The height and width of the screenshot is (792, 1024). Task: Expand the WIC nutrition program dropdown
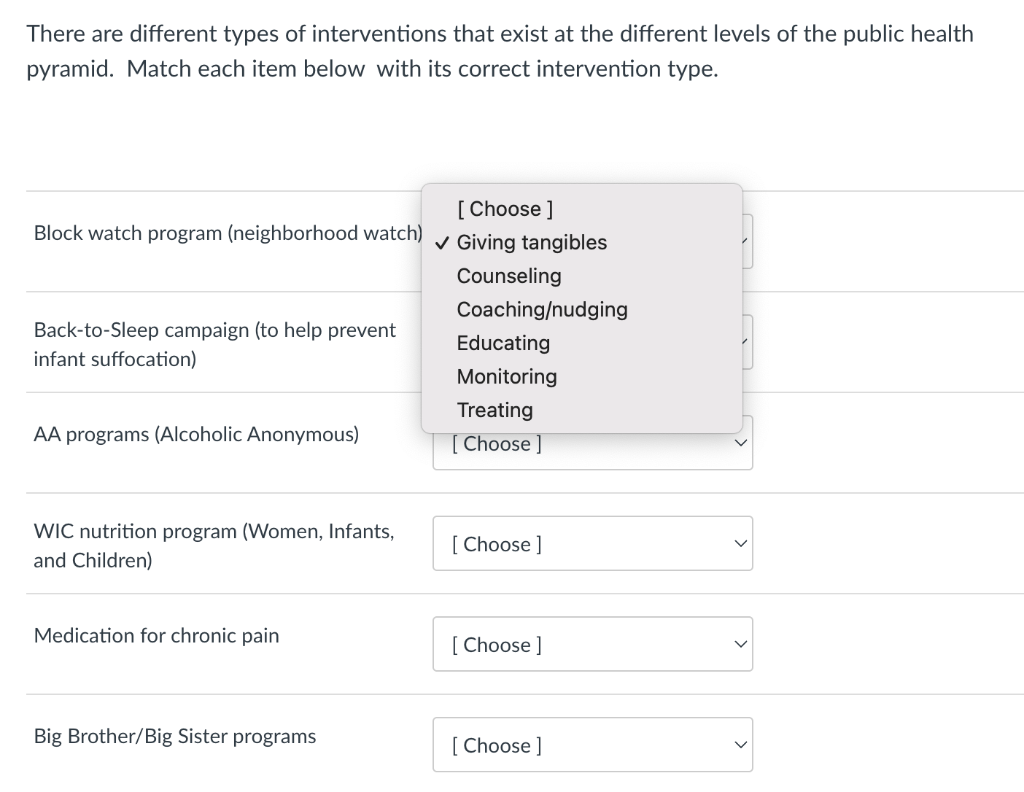click(x=592, y=543)
